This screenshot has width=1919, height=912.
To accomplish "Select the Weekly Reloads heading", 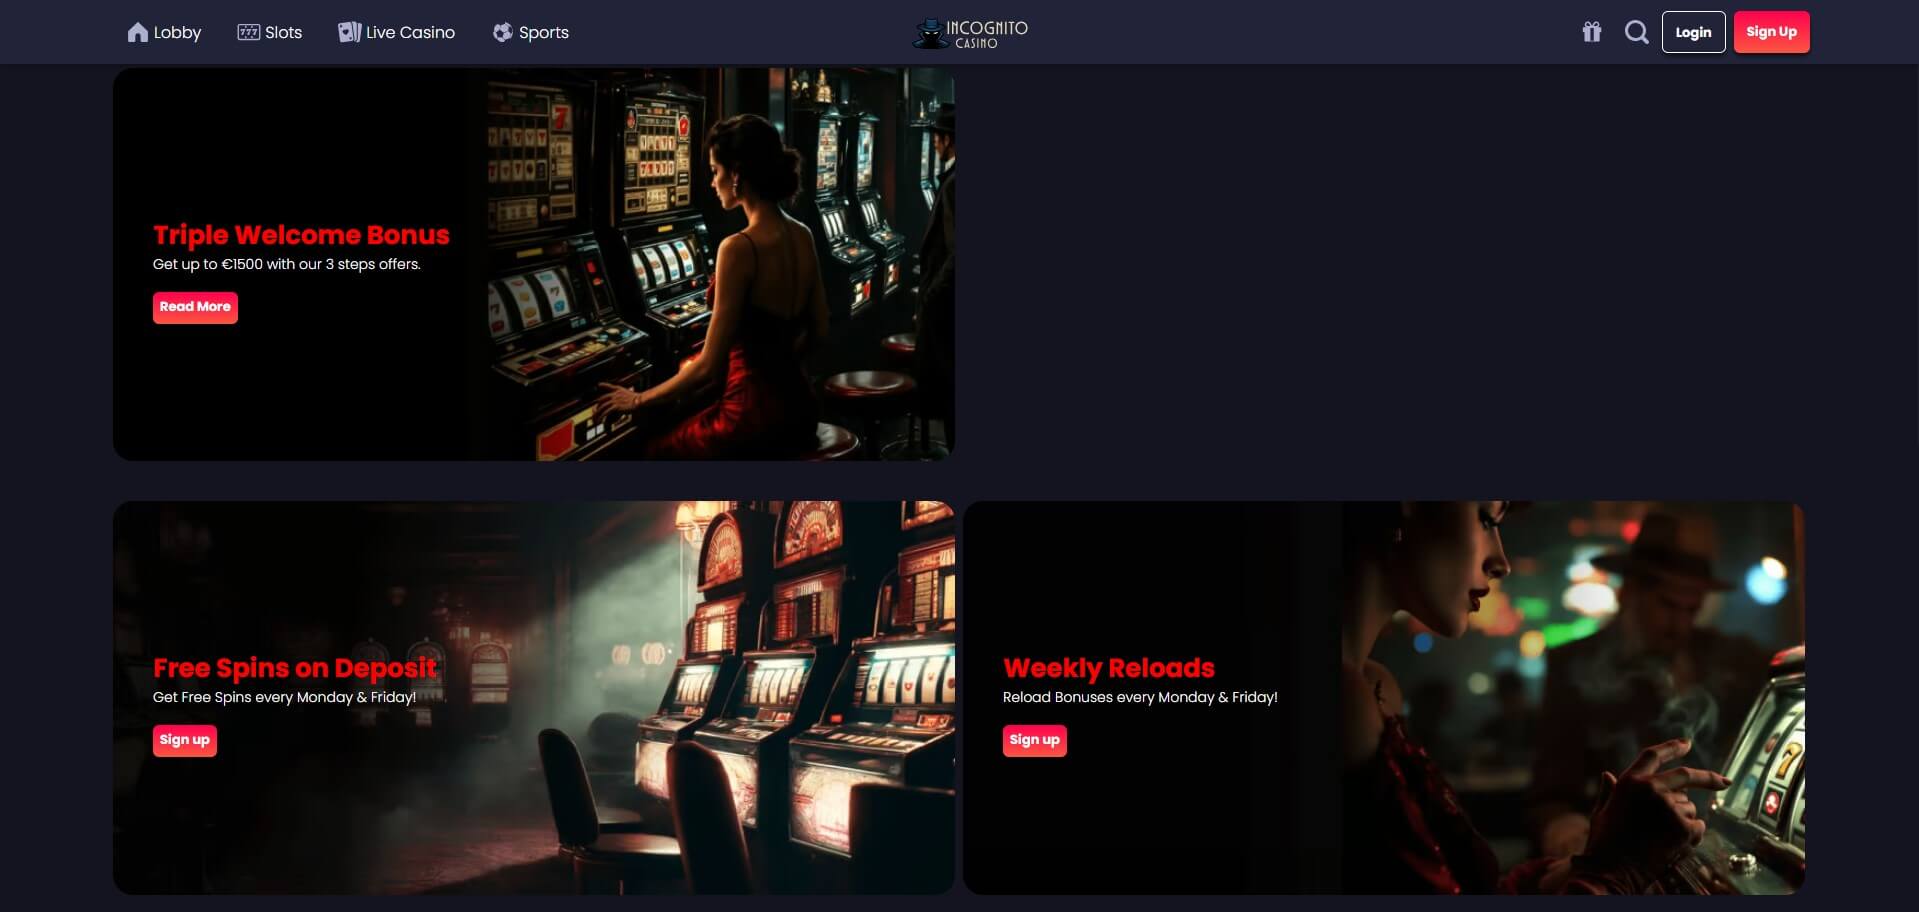I will 1109,668.
